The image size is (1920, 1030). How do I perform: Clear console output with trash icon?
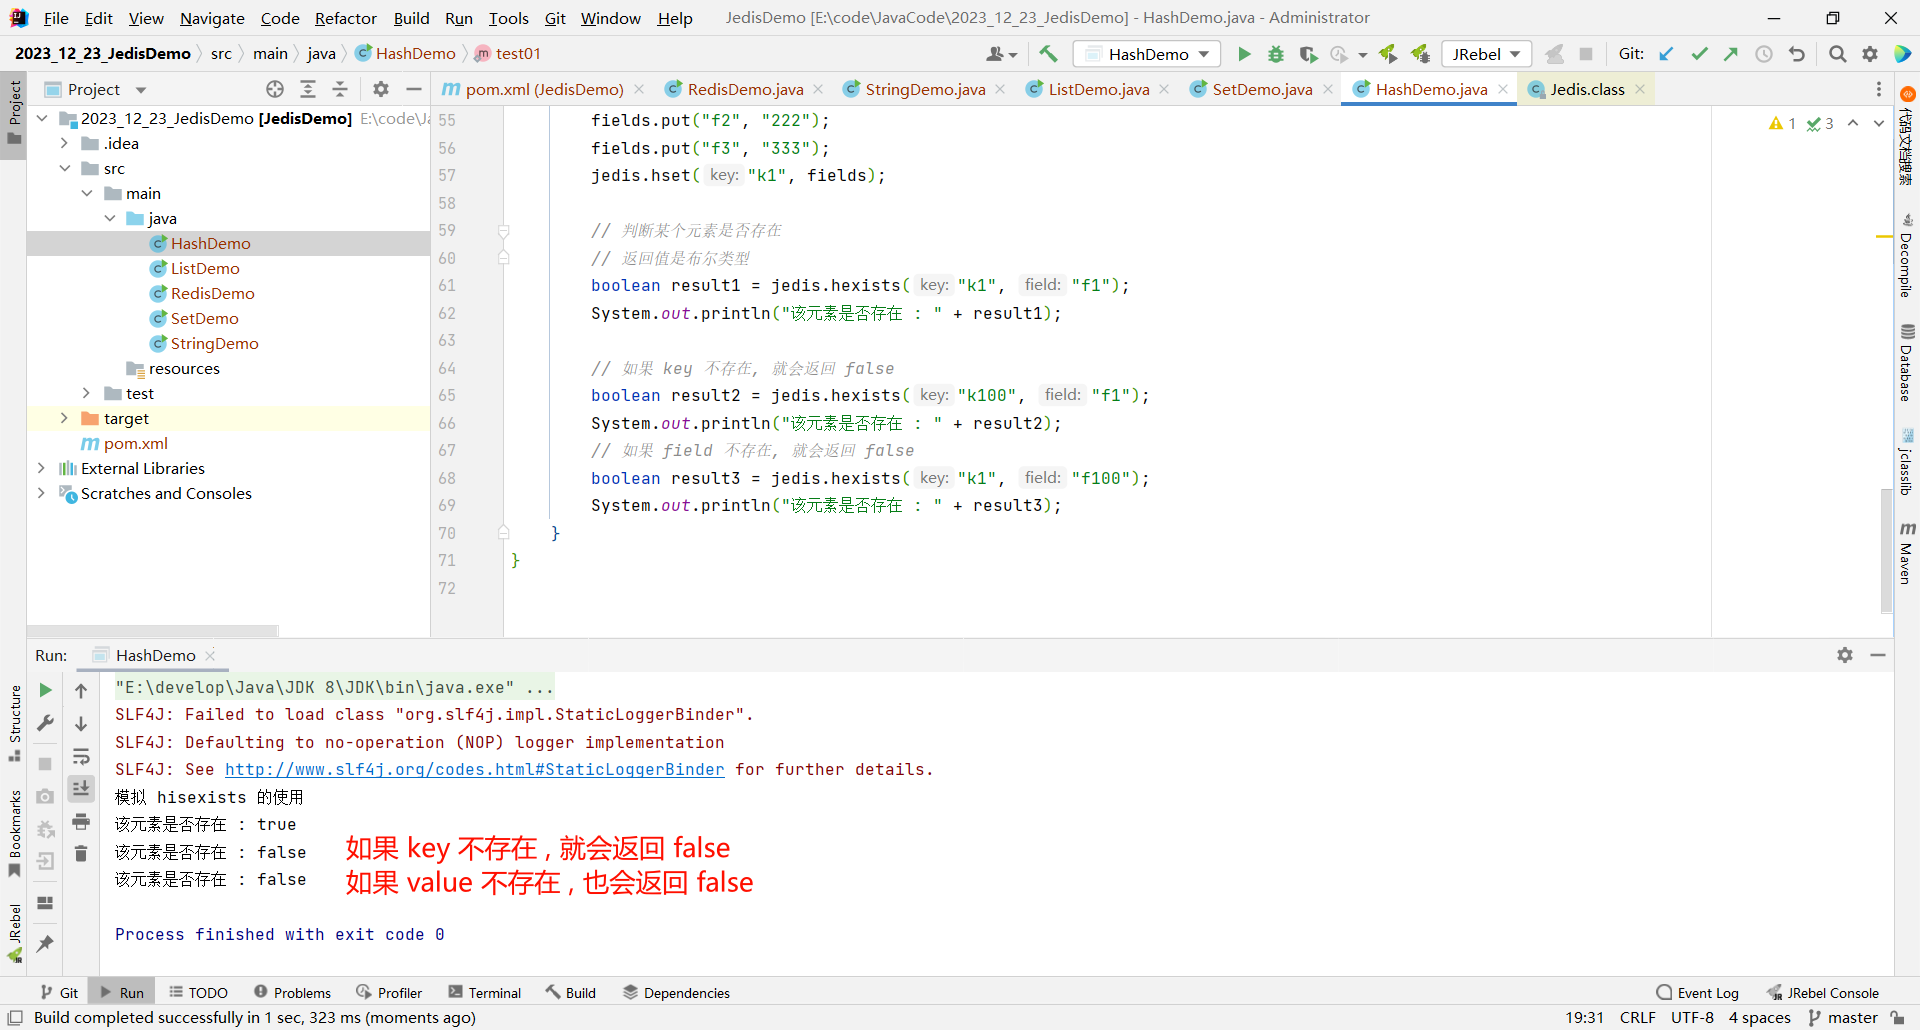pos(81,853)
